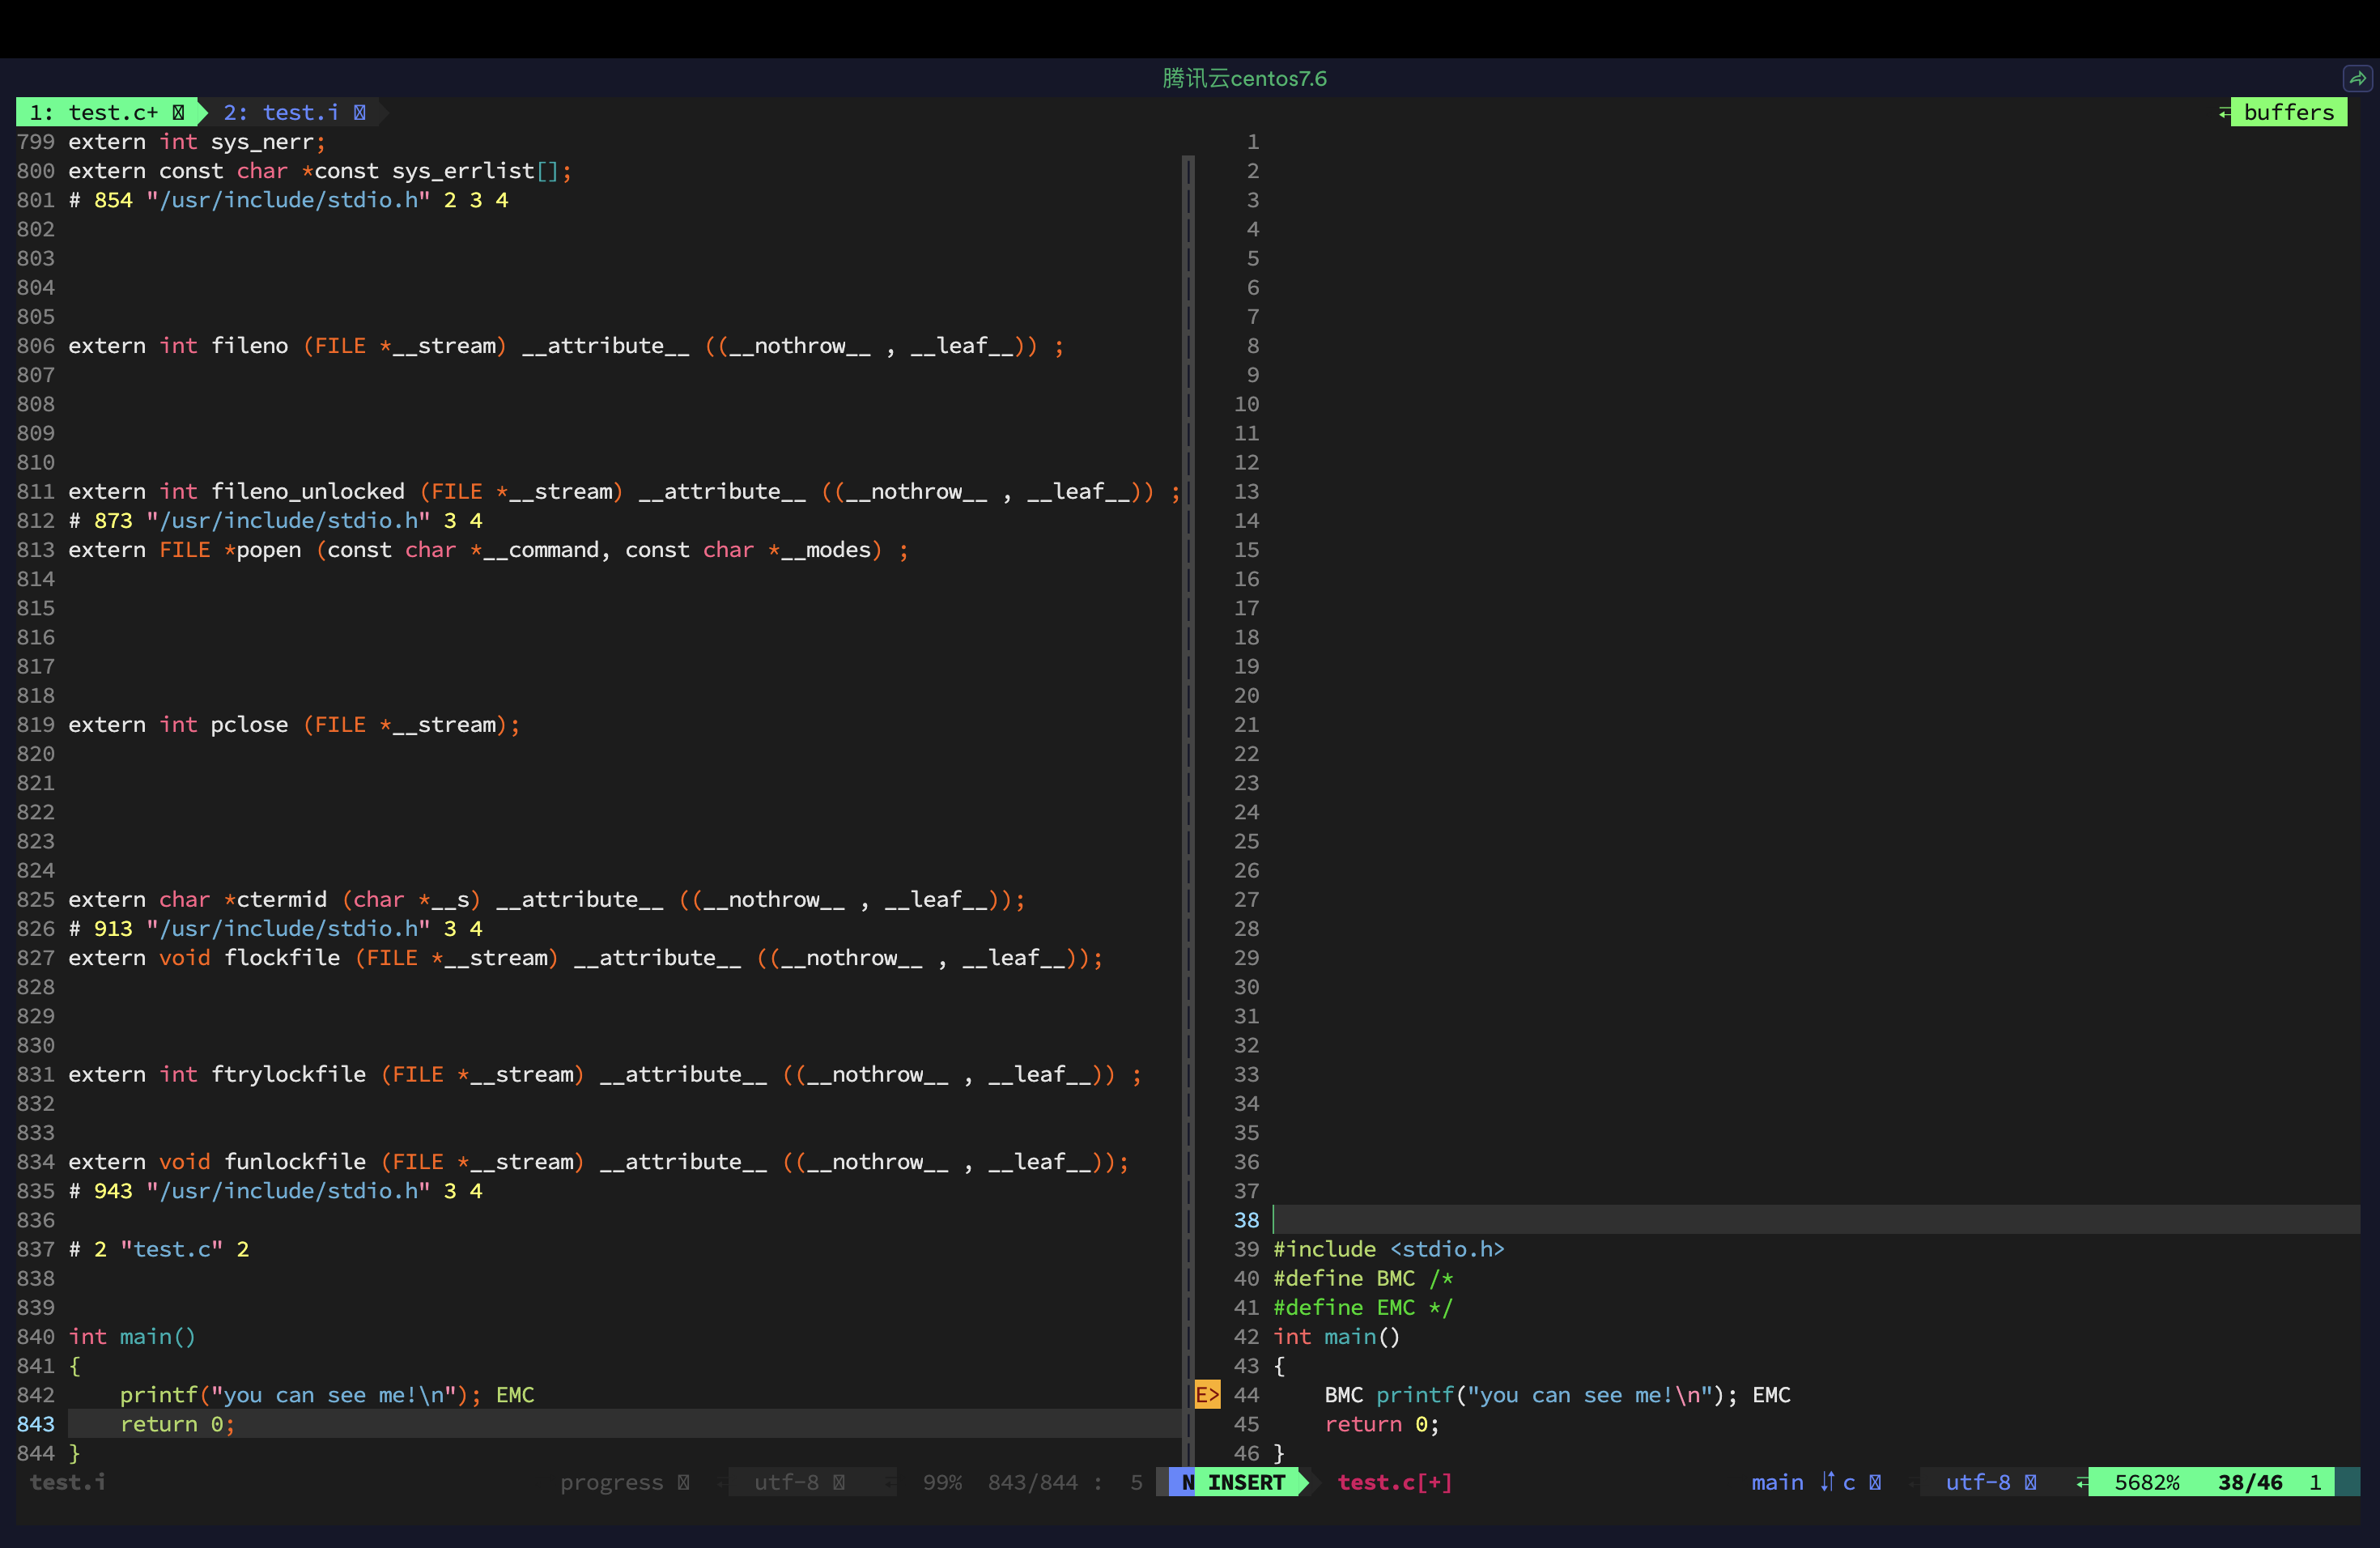
Task: Click '# 913 "/usr/include/stdio.h" 3 4' line
Action: coord(275,929)
